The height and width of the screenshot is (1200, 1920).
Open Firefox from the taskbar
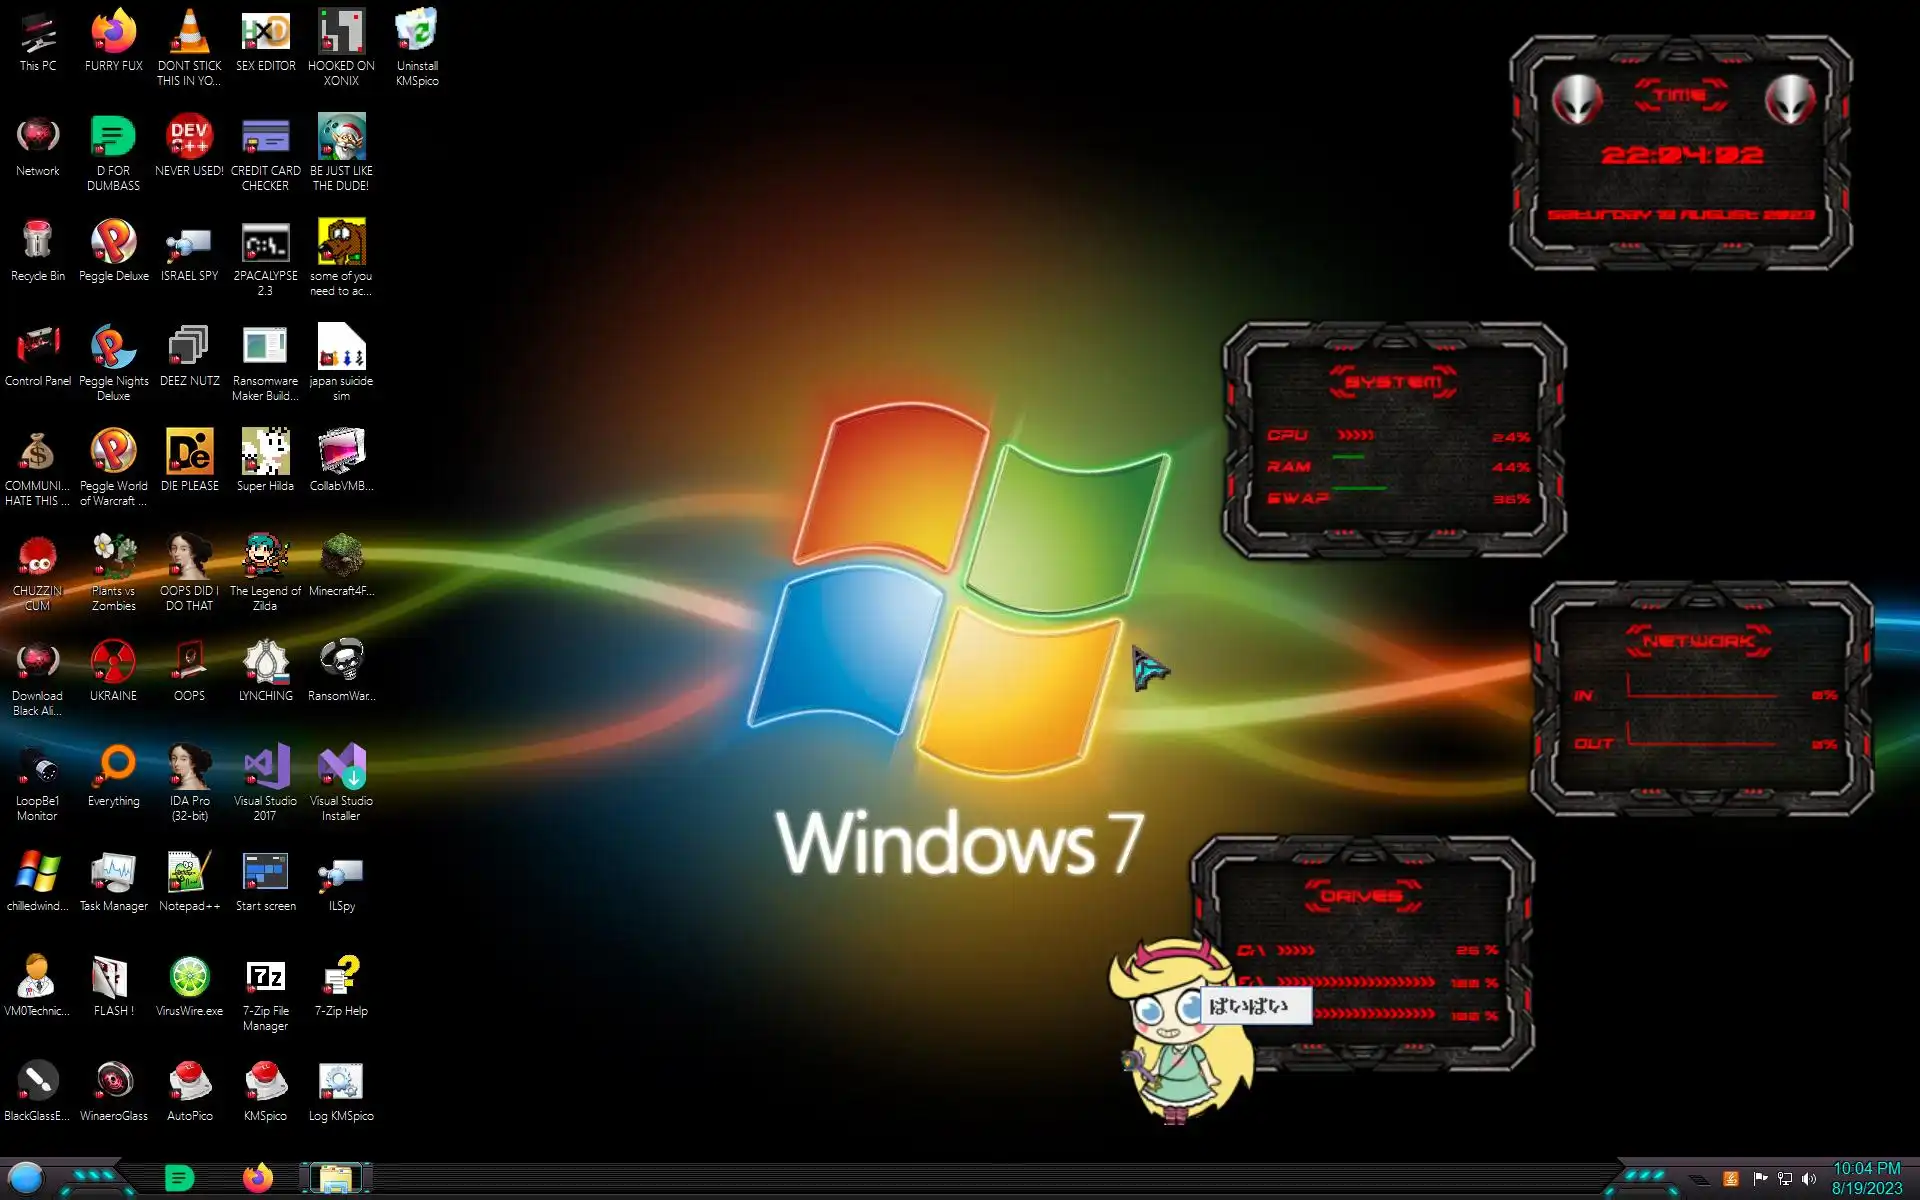click(258, 1178)
